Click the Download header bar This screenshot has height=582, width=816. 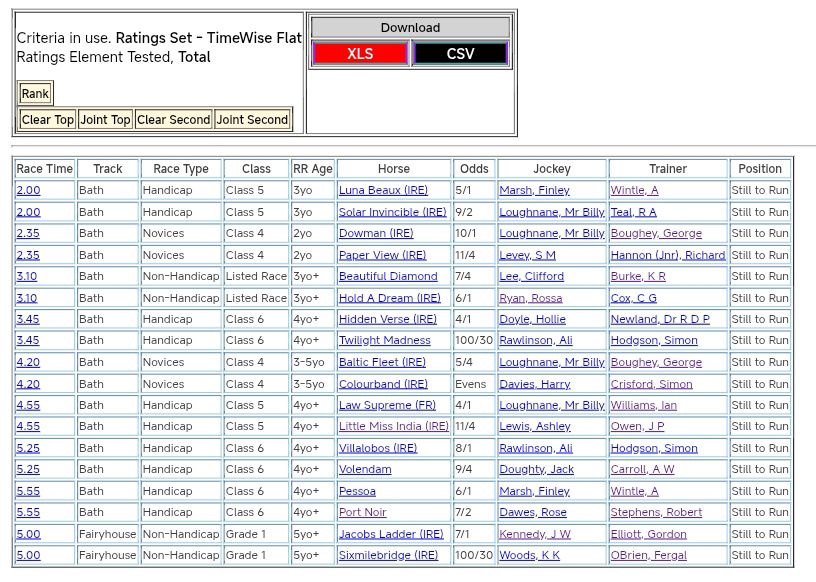tap(410, 28)
